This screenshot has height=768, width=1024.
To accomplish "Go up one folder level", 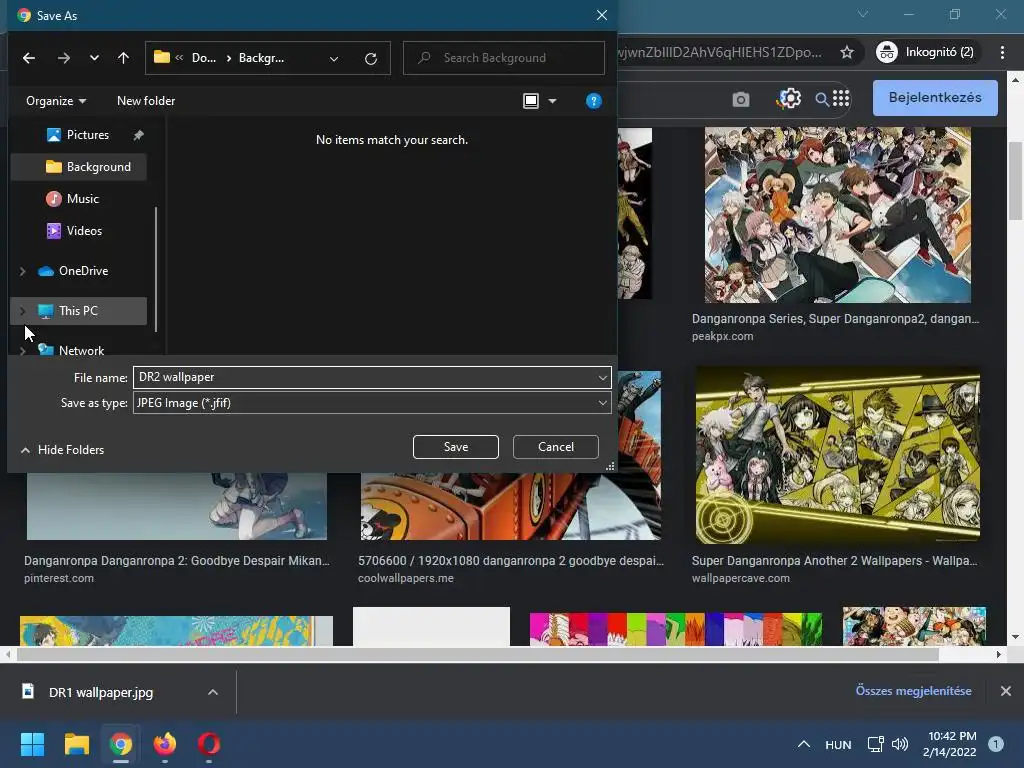I will point(123,58).
